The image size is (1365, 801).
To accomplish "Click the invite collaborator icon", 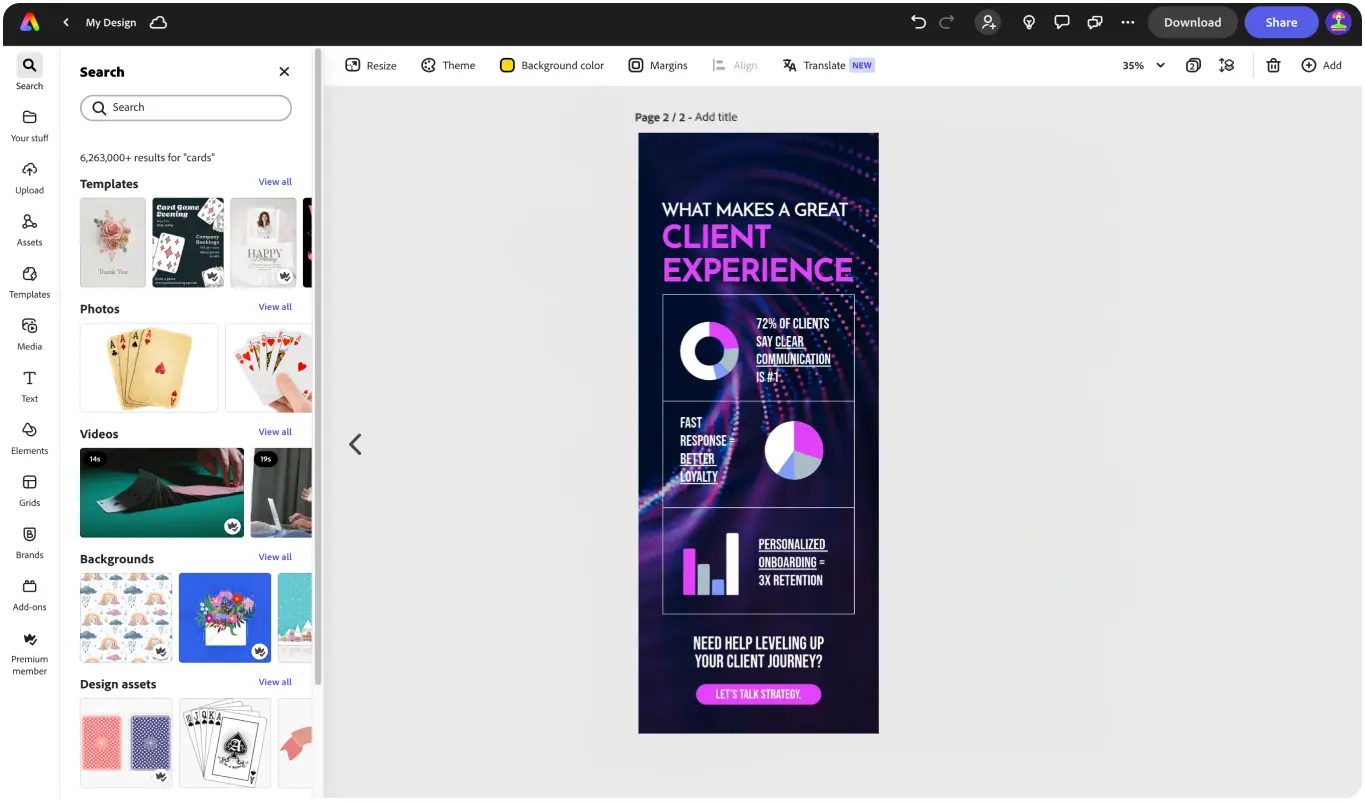I will [x=988, y=22].
